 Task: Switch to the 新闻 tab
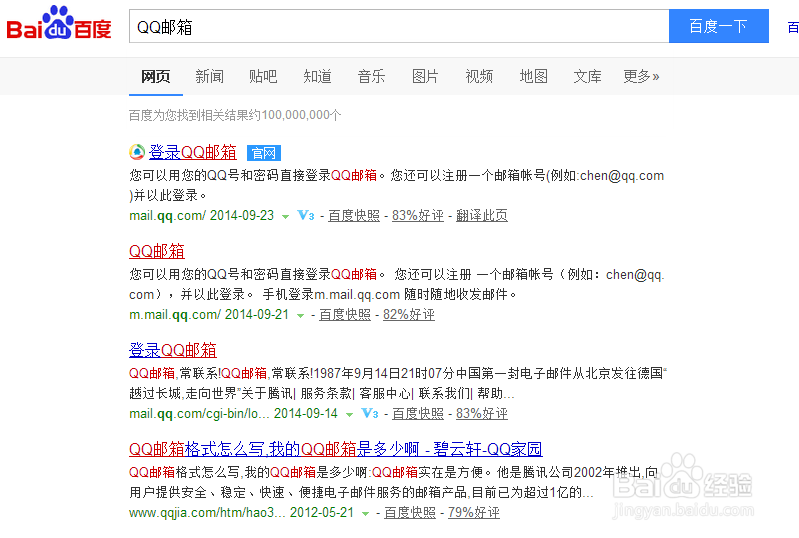coord(209,76)
